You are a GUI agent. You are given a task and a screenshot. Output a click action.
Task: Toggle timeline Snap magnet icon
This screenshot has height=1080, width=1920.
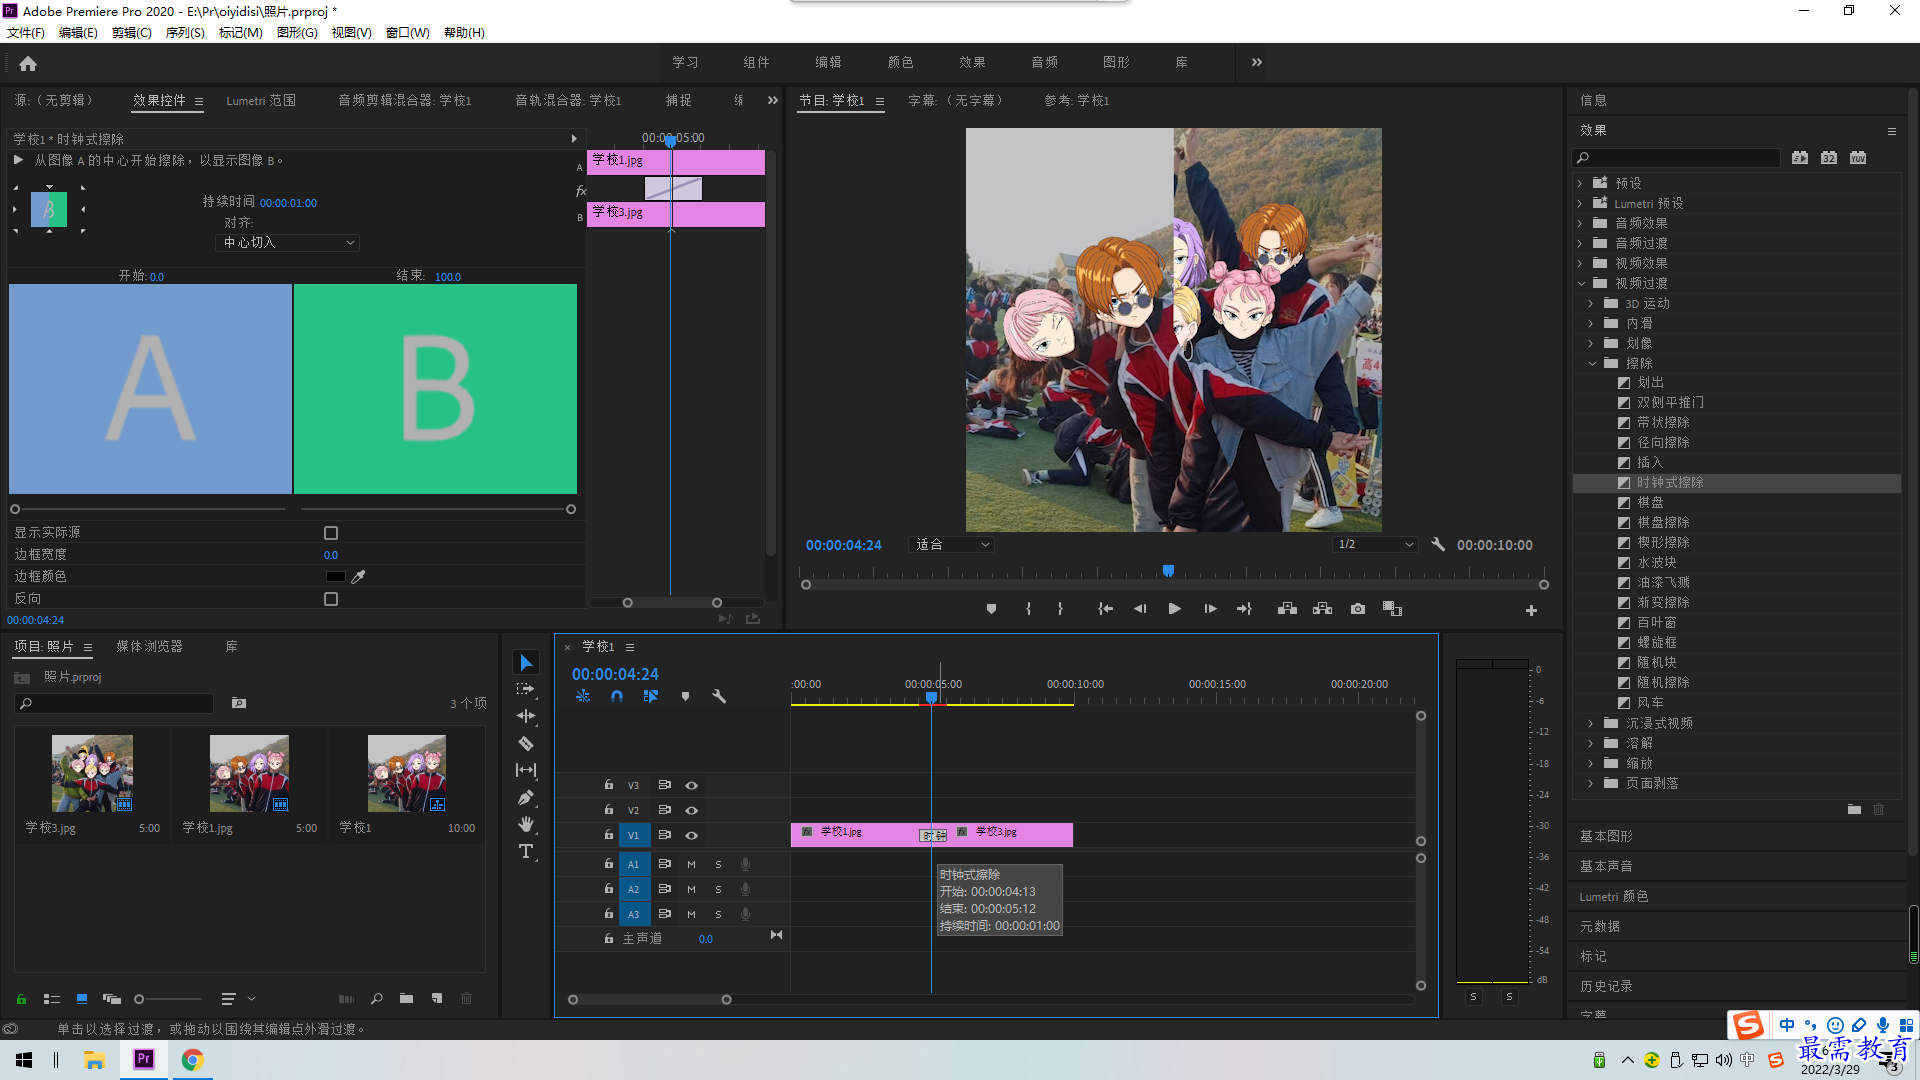(x=617, y=696)
